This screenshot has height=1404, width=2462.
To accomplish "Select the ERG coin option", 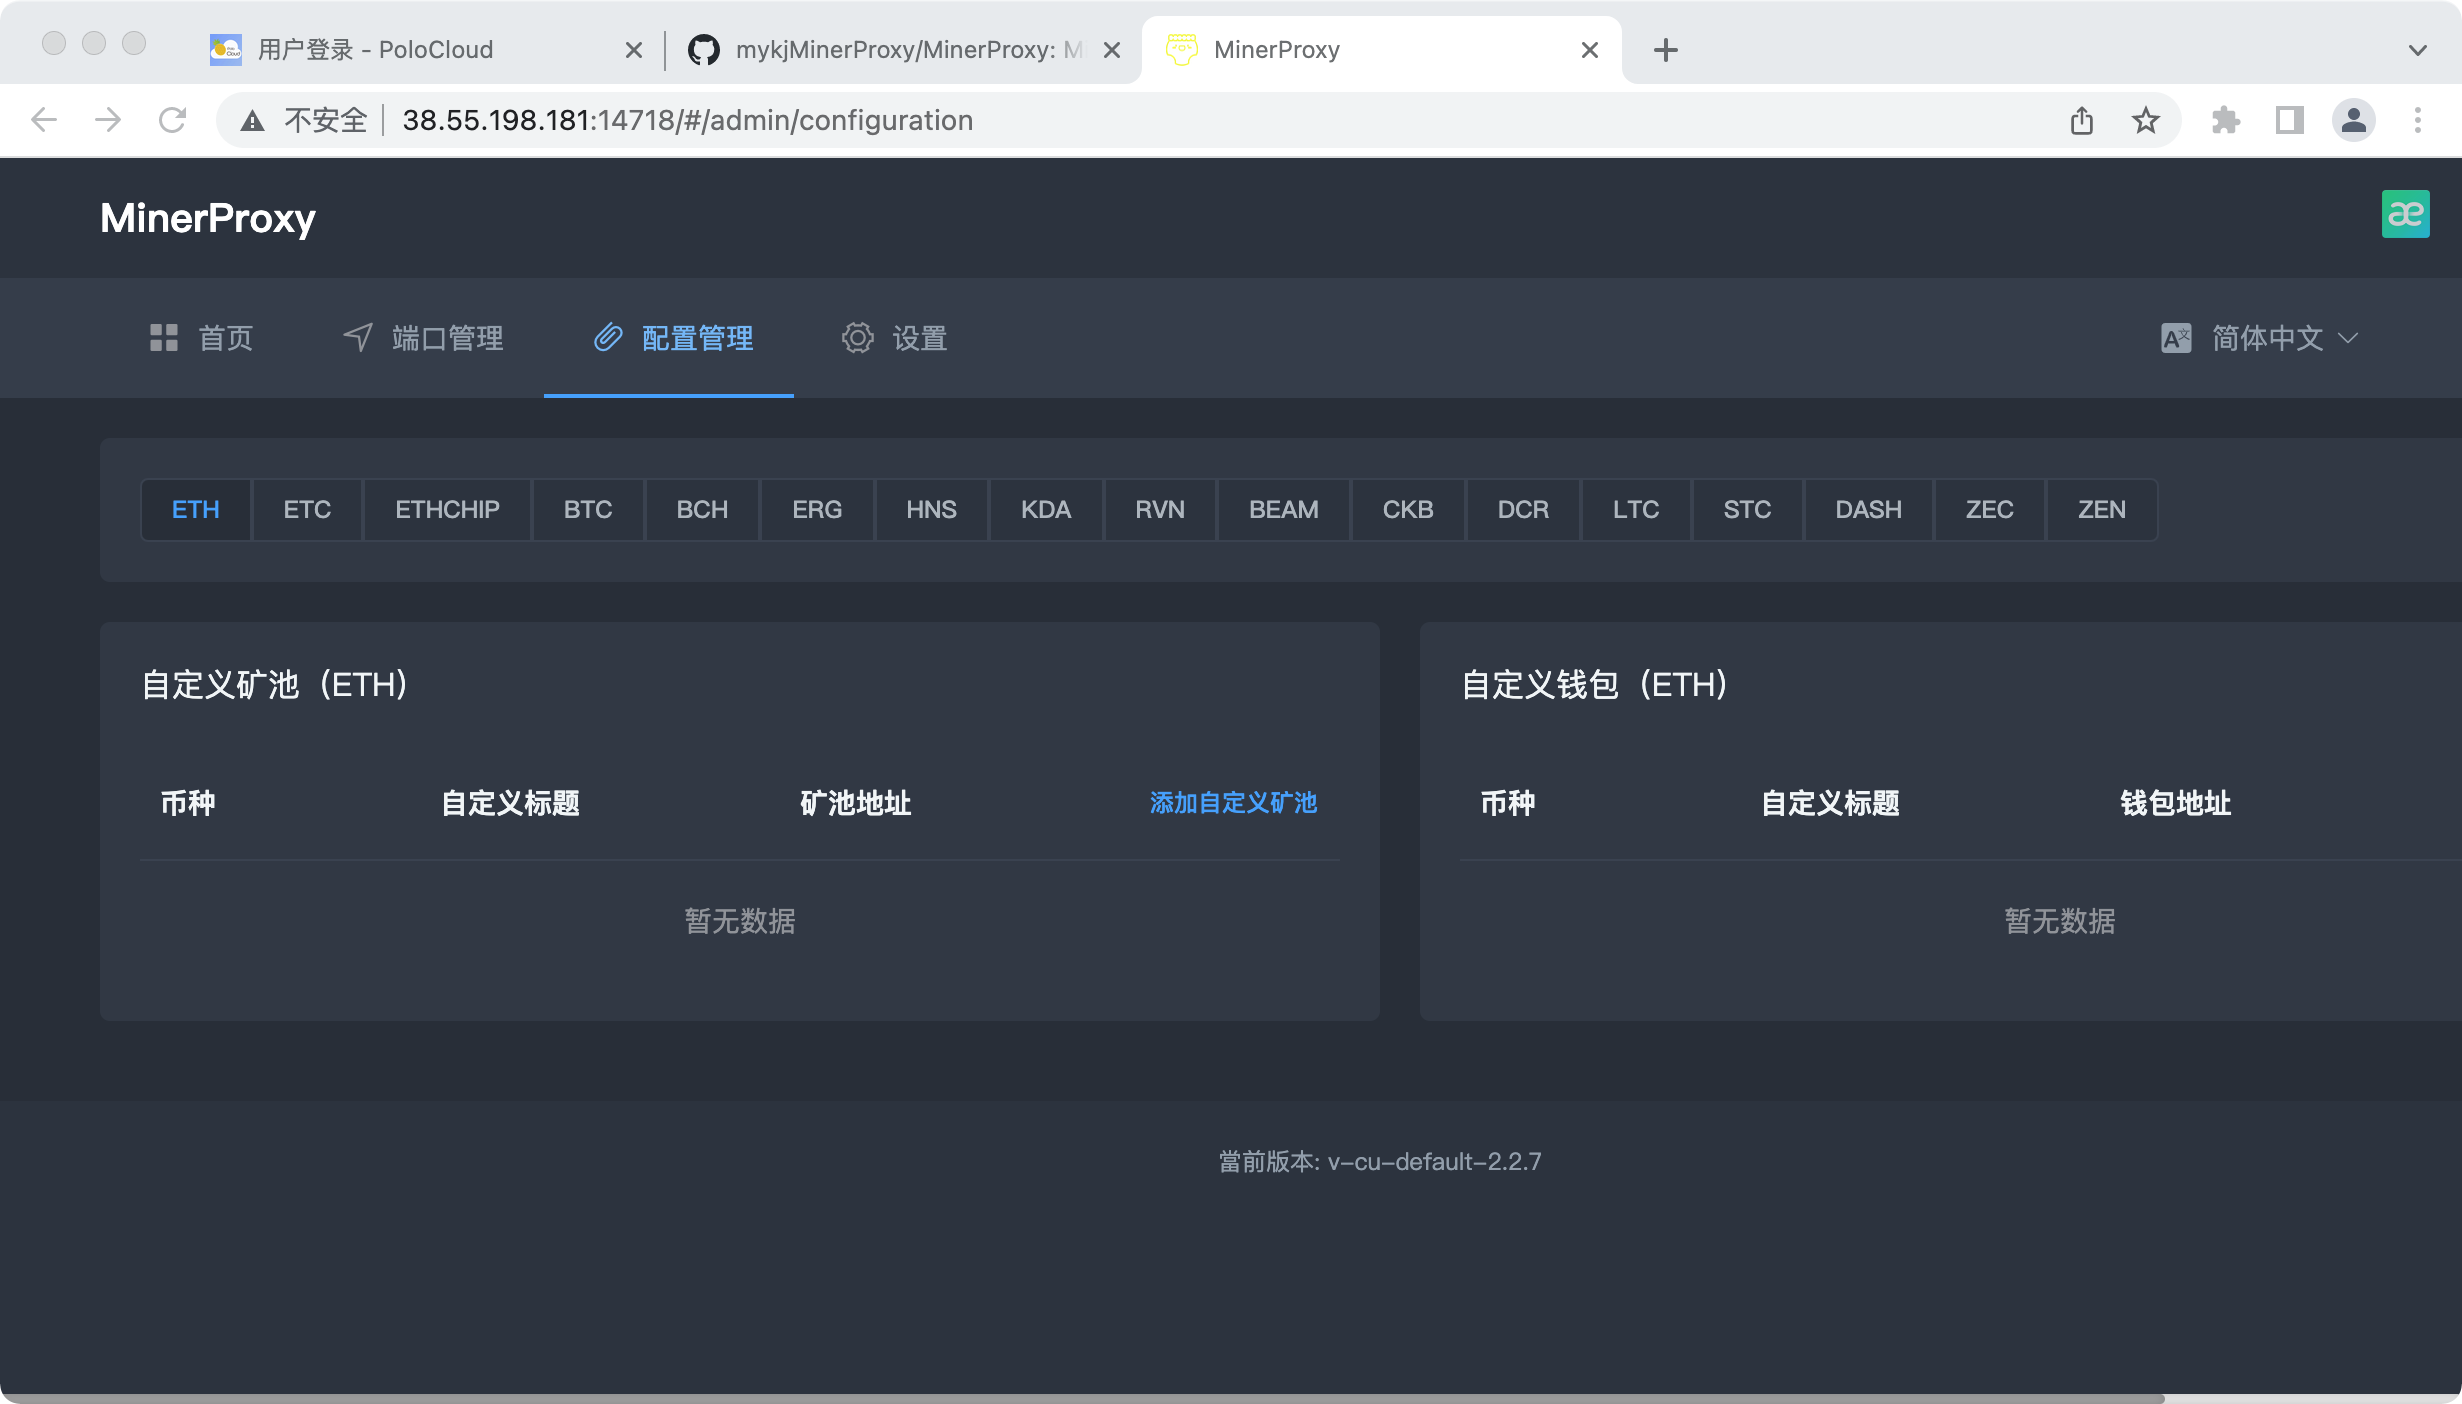I will (817, 509).
